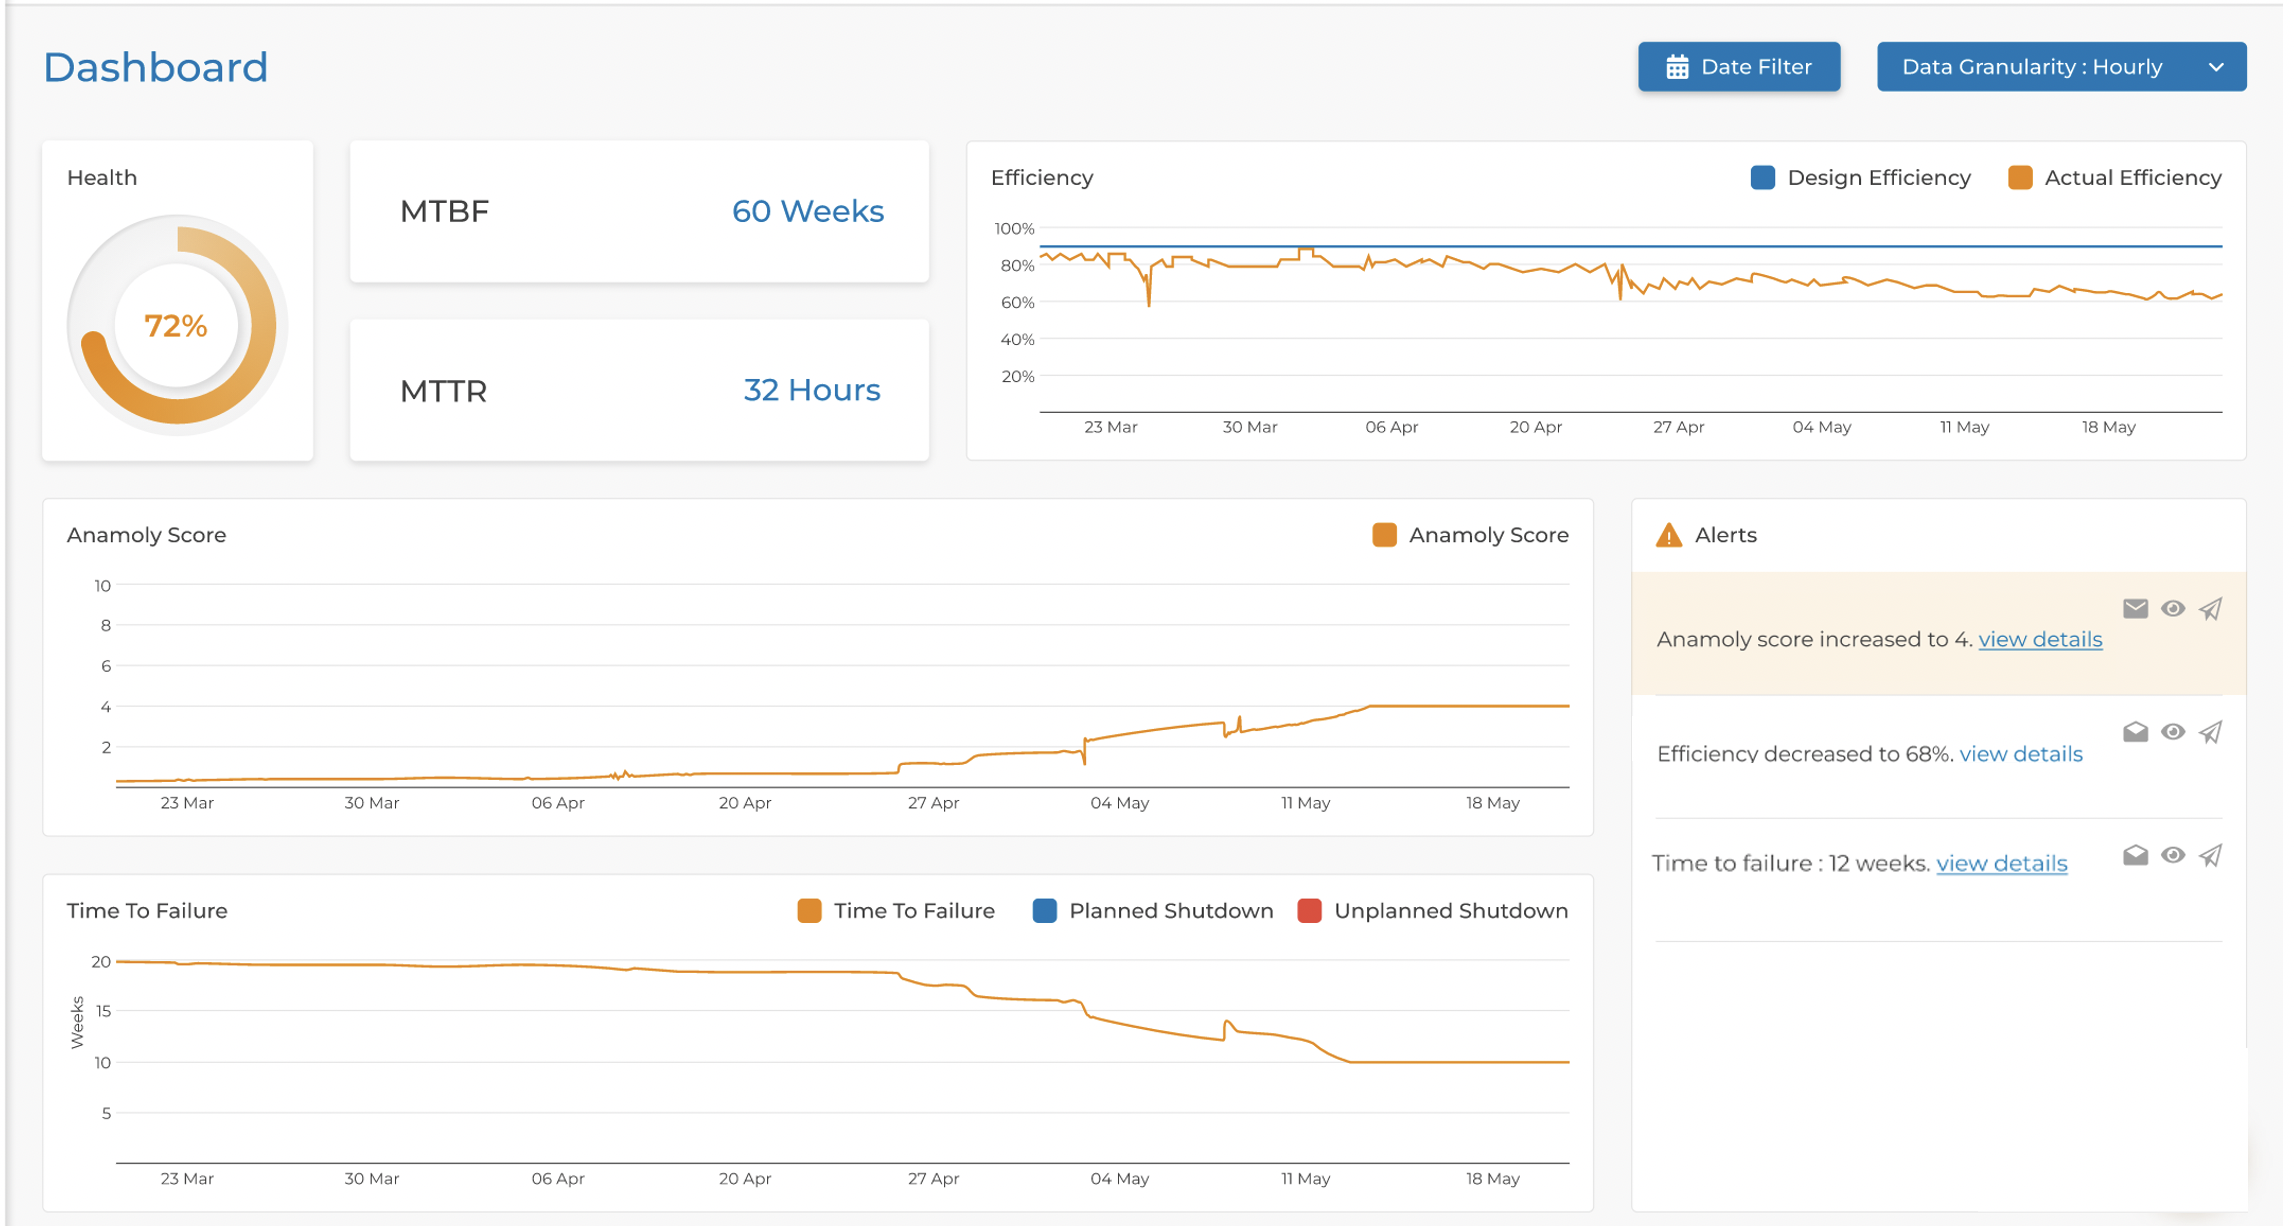2294x1226 pixels.
Task: Click the open envelope icon on the efficiency alert
Action: 2135,732
